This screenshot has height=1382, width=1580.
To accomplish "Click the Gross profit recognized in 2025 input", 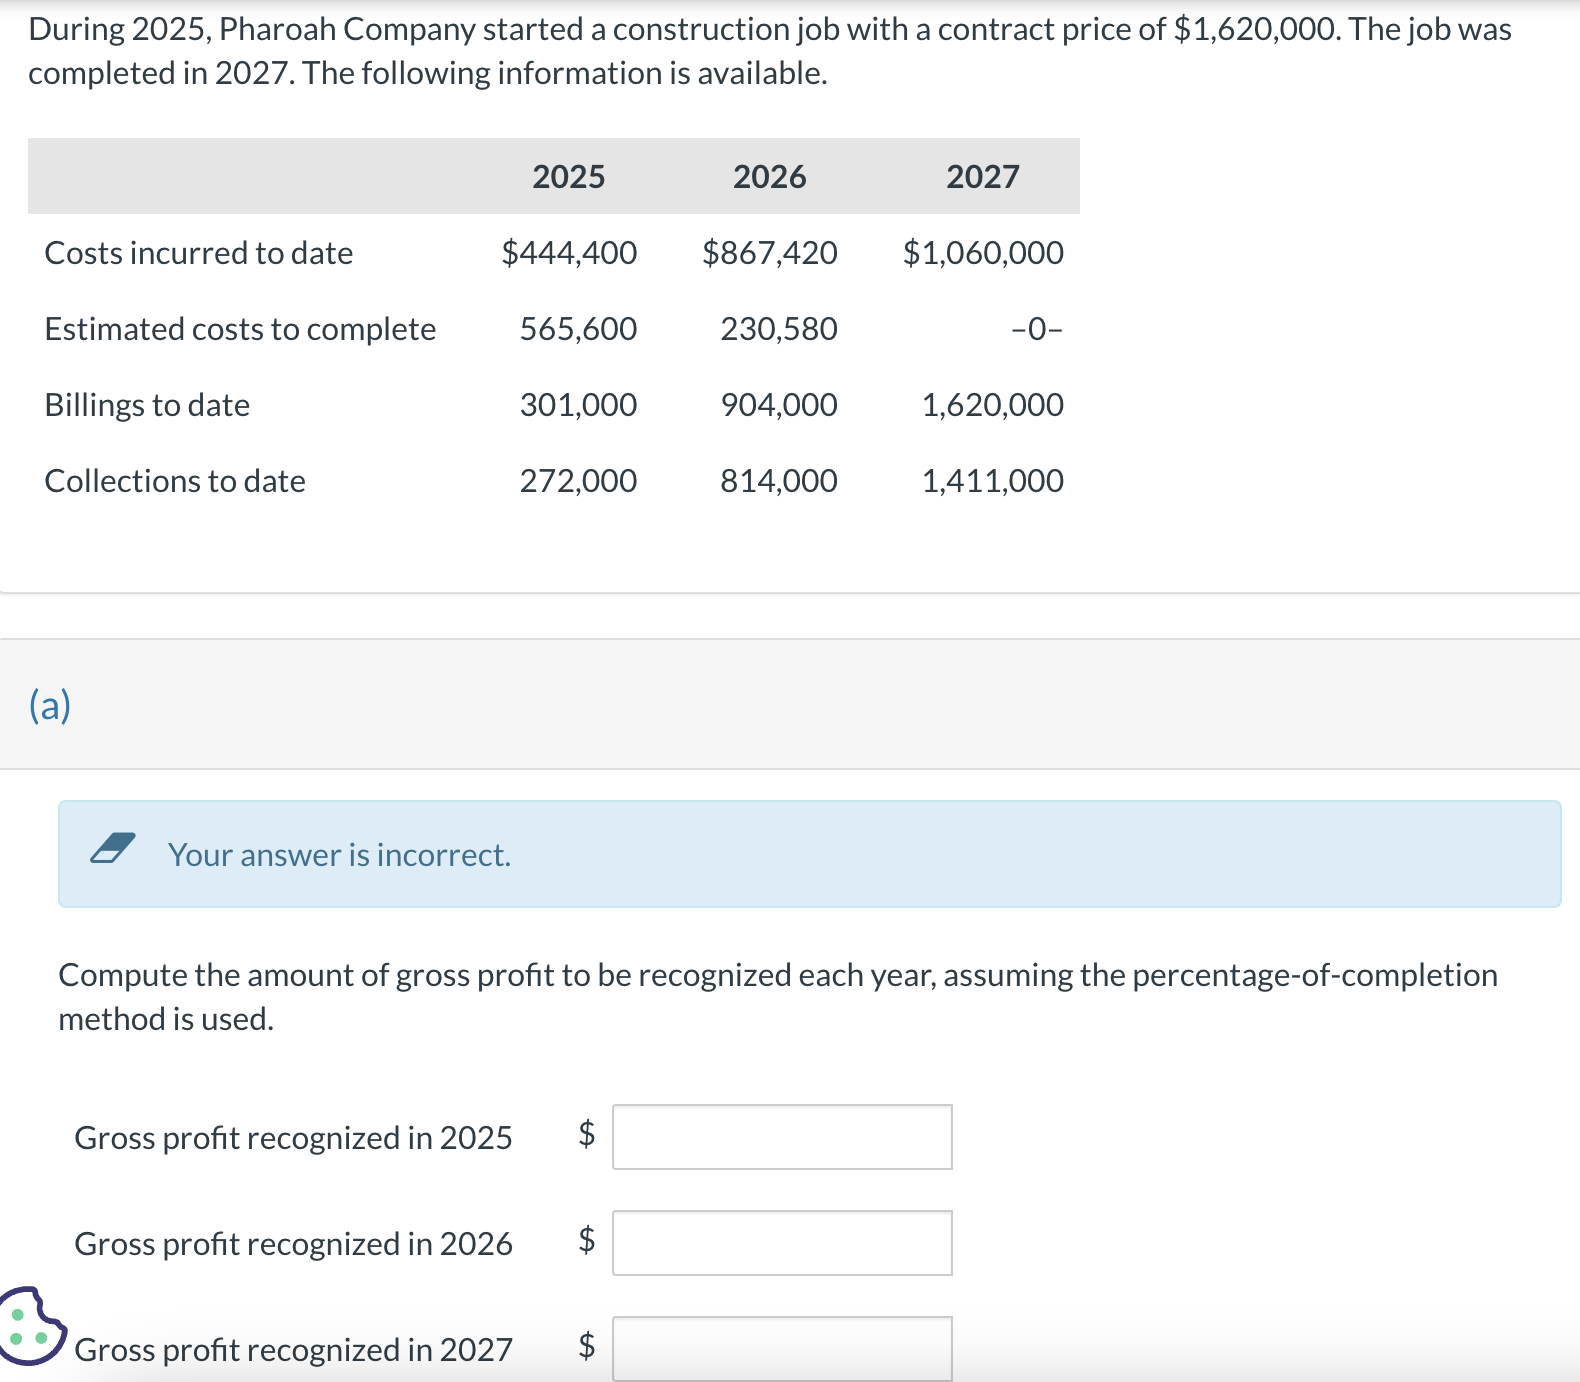I will [x=782, y=1137].
